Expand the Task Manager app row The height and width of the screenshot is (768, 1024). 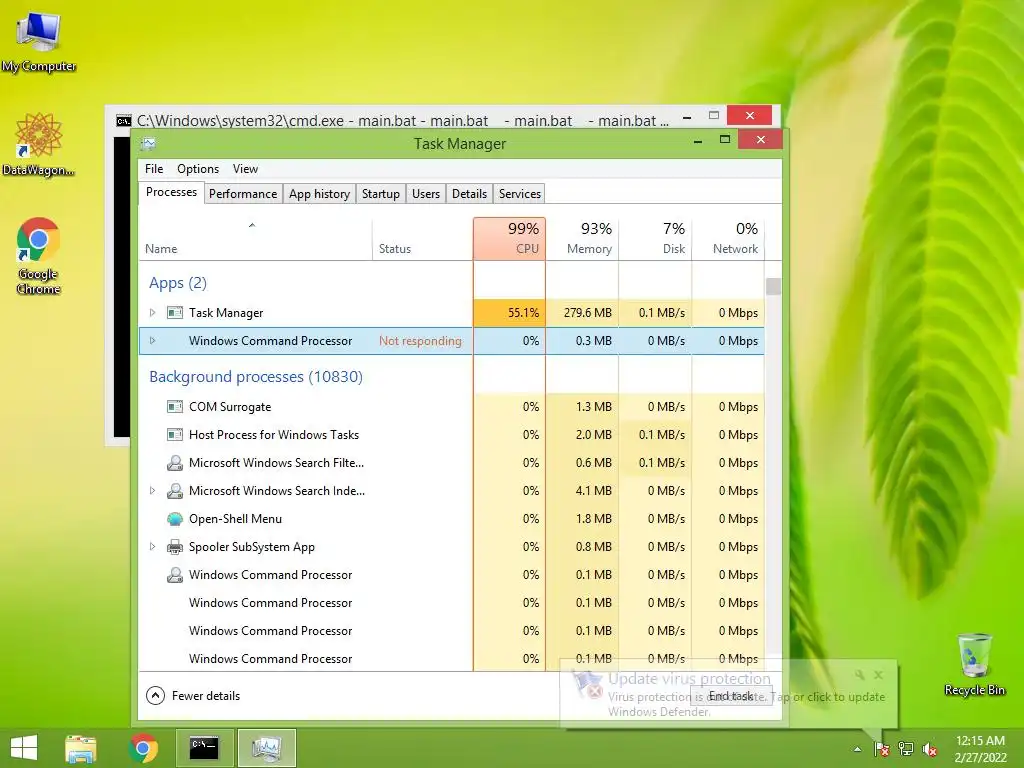coord(152,313)
